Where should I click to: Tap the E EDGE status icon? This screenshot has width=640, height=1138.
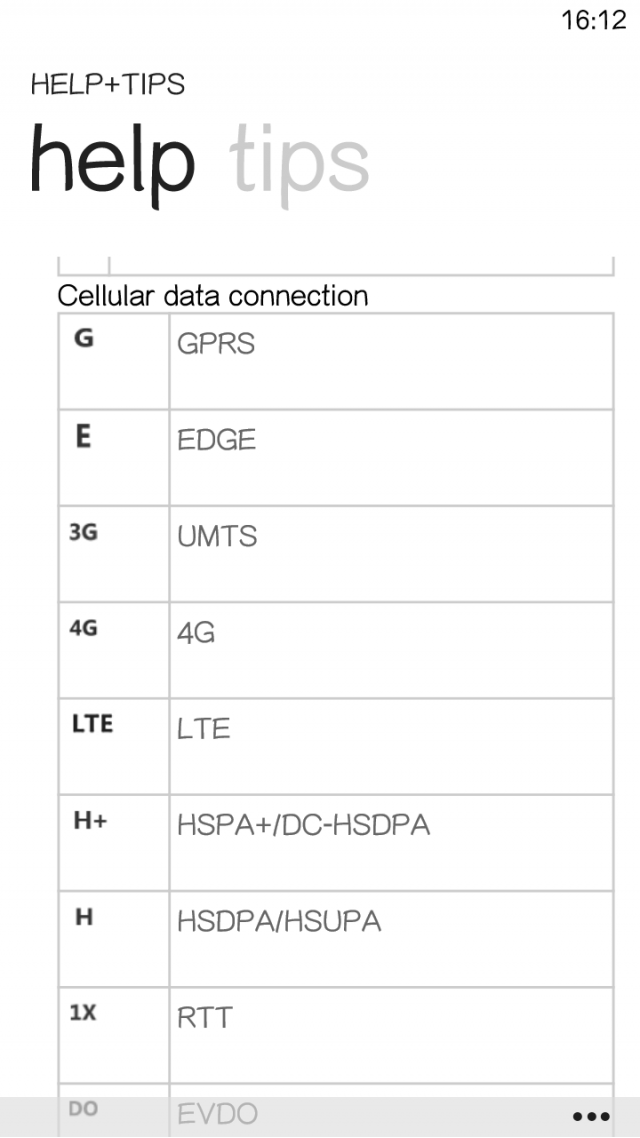point(84,437)
